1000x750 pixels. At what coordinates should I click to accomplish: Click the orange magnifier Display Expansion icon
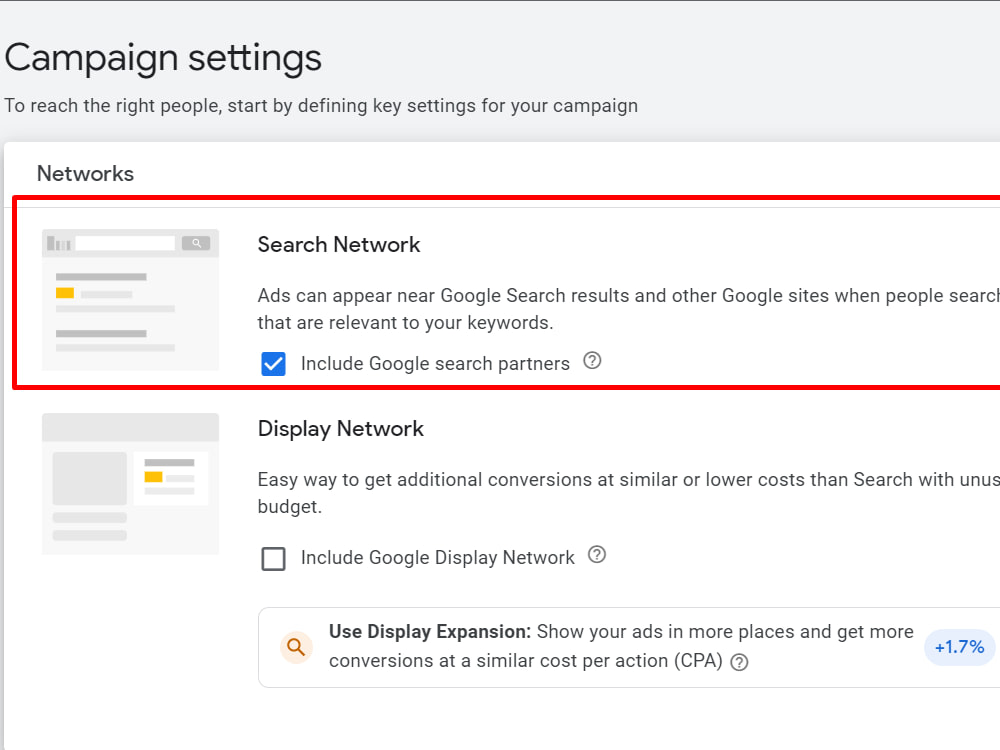tap(296, 647)
